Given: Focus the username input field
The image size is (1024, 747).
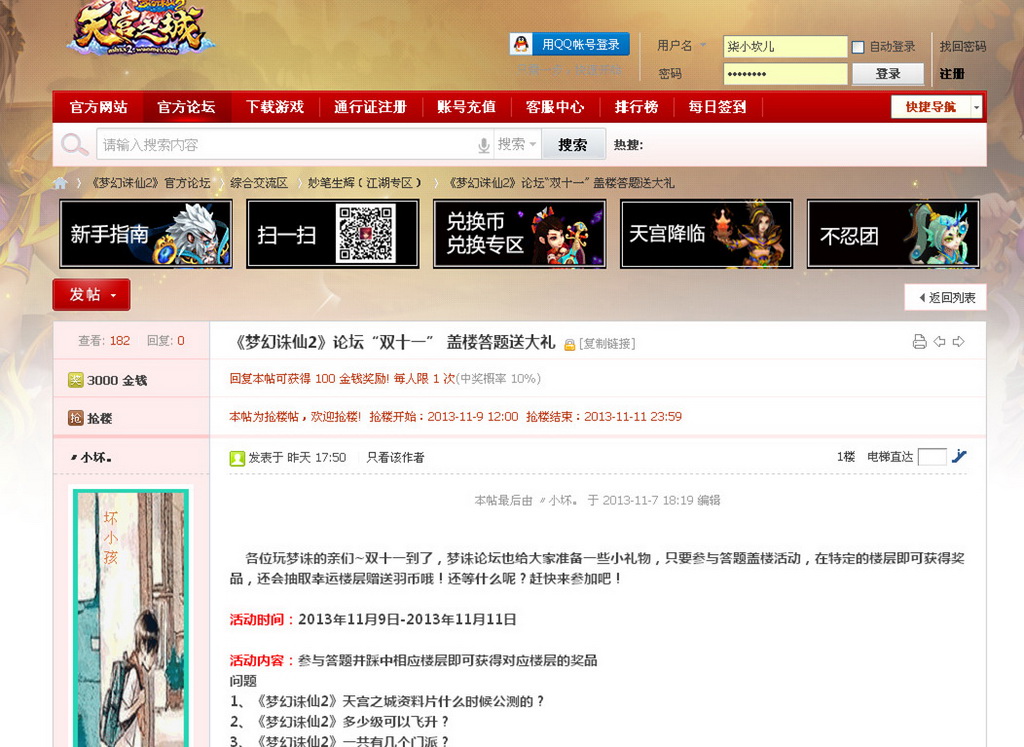Looking at the screenshot, I should [785, 46].
